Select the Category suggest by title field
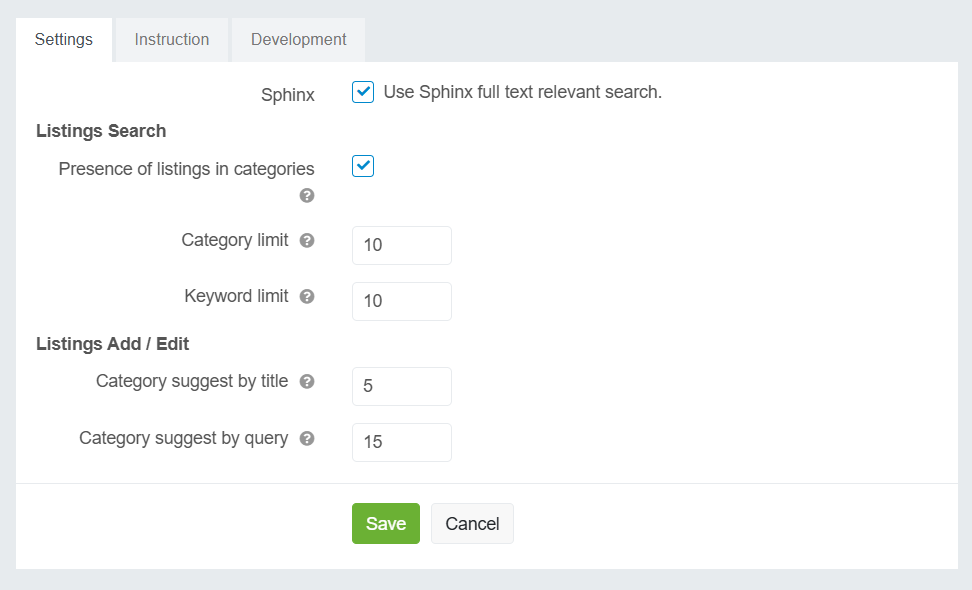Screen dimensions: 972x590 [401, 386]
